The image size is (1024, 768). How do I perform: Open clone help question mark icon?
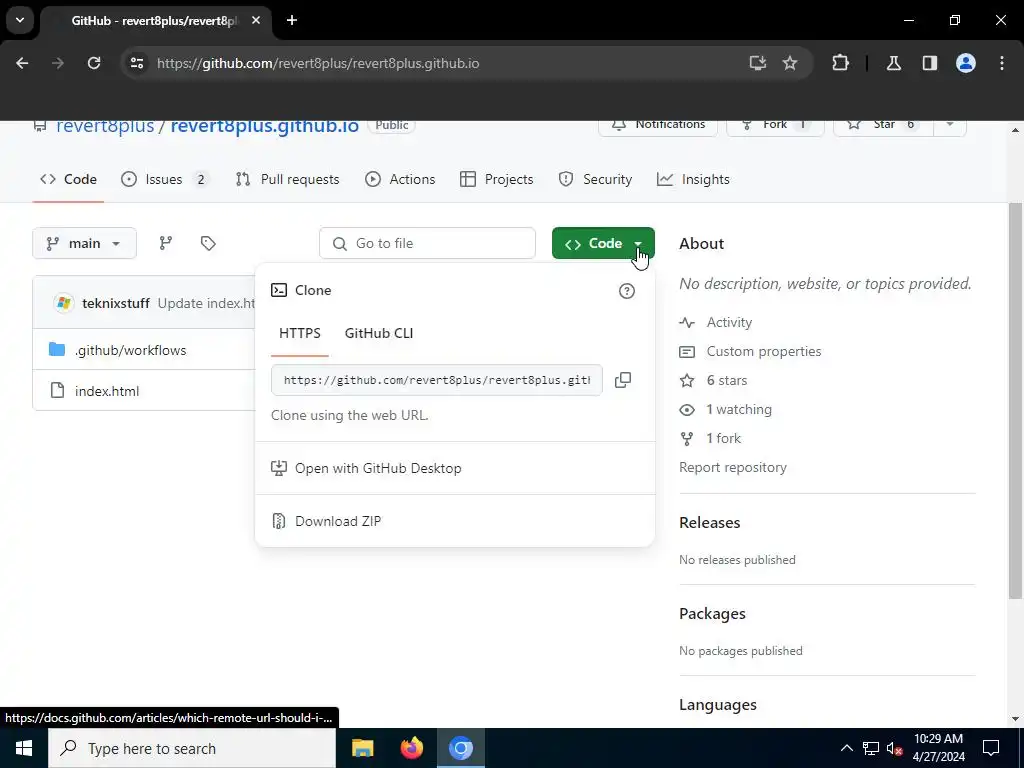pos(626,291)
